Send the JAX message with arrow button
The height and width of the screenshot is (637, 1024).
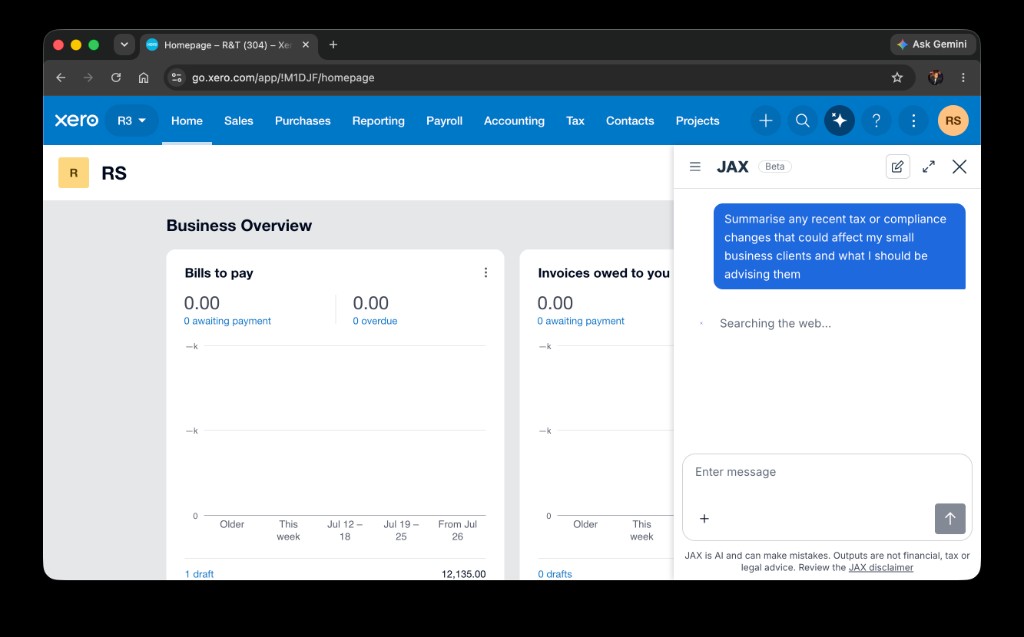(x=950, y=519)
